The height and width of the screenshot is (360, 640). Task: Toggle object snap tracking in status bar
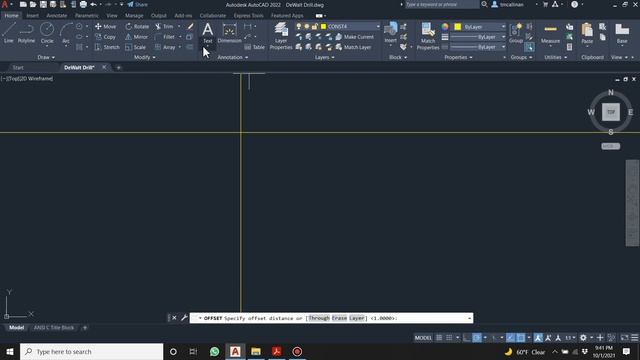coord(511,338)
